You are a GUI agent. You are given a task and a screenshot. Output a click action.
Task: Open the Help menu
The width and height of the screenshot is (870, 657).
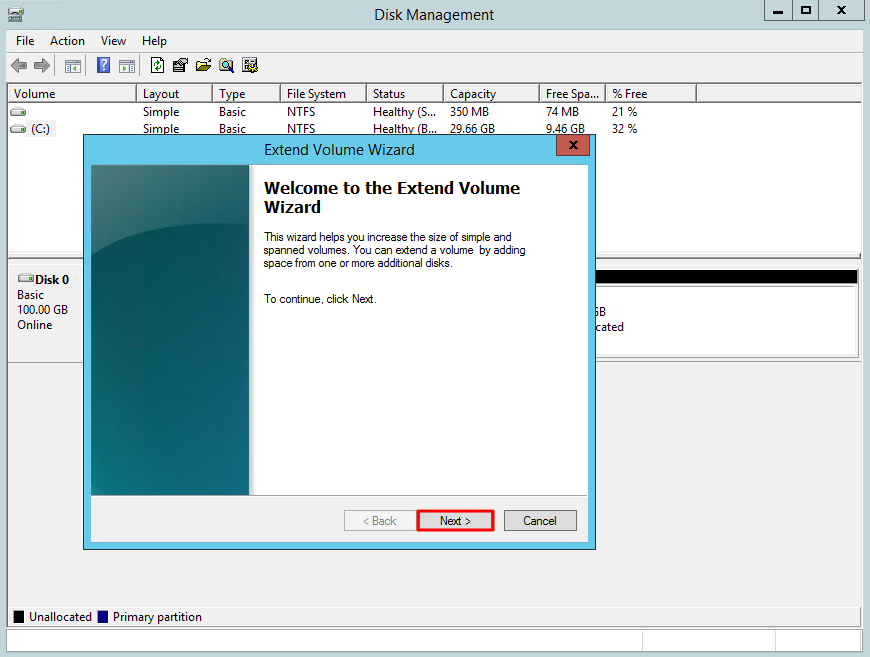pyautogui.click(x=154, y=41)
